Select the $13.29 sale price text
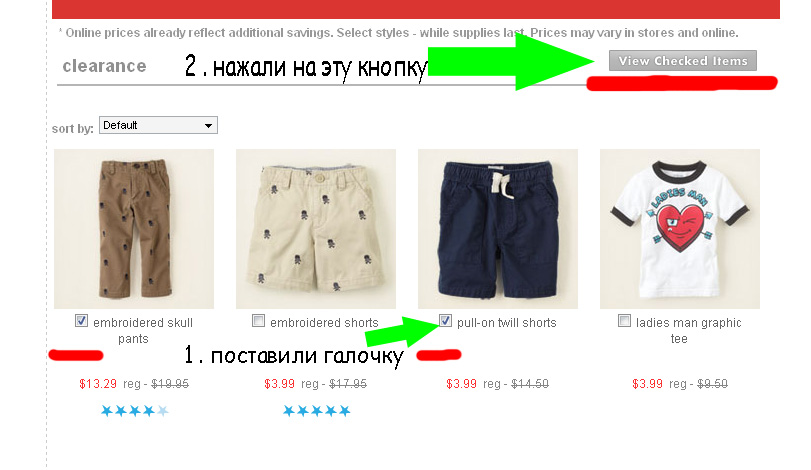Screen dimensions: 811x470 point(98,384)
